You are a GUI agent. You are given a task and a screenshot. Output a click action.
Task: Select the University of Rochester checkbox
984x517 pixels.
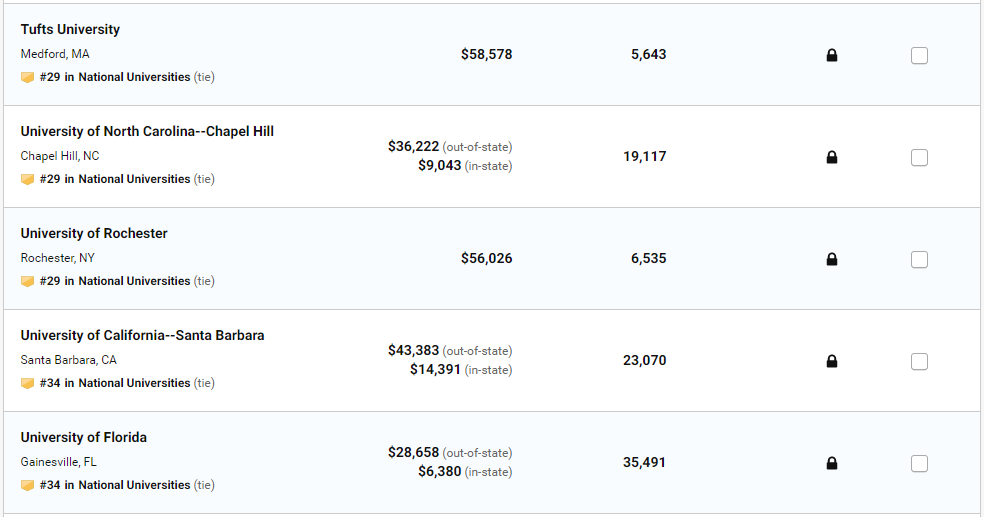919,260
